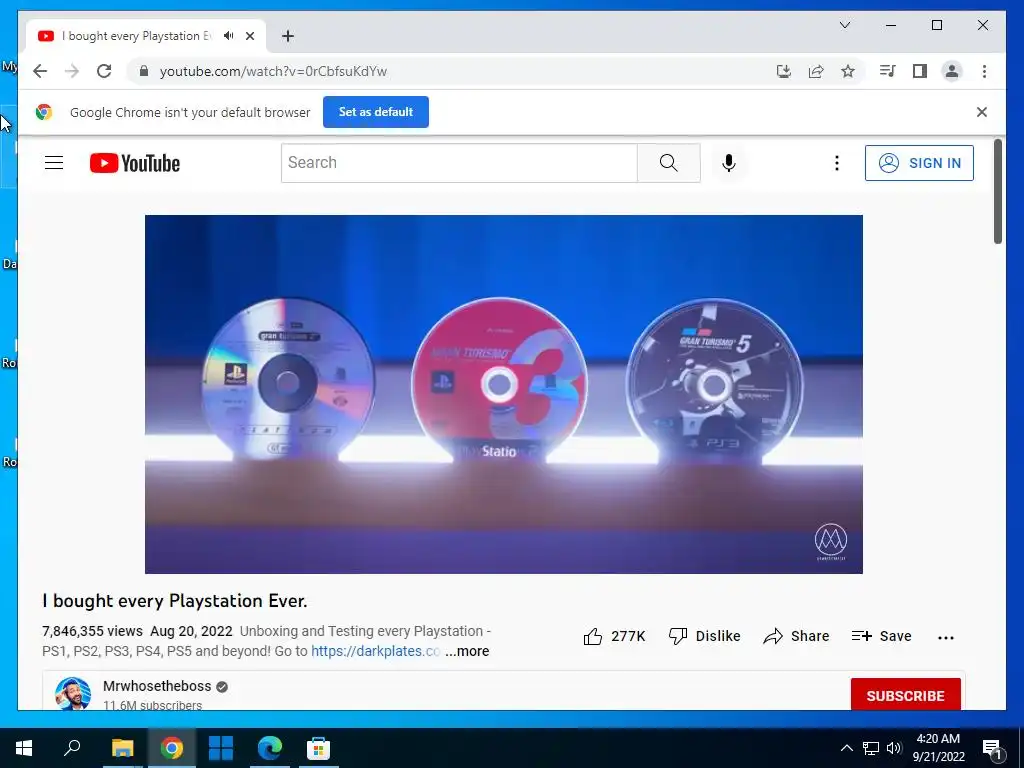This screenshot has height=768, width=1024.
Task: Open taskbar search
Action: tap(72, 747)
